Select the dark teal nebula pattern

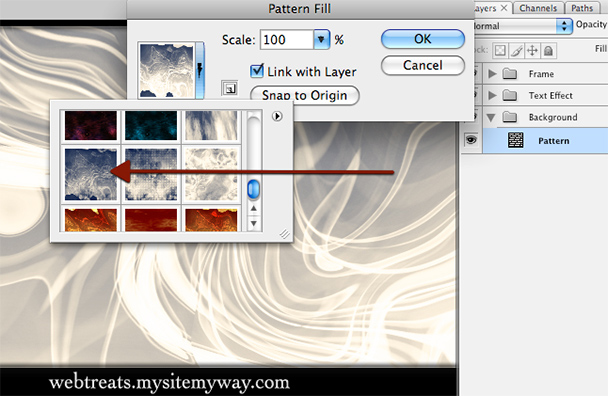pyautogui.click(x=151, y=125)
